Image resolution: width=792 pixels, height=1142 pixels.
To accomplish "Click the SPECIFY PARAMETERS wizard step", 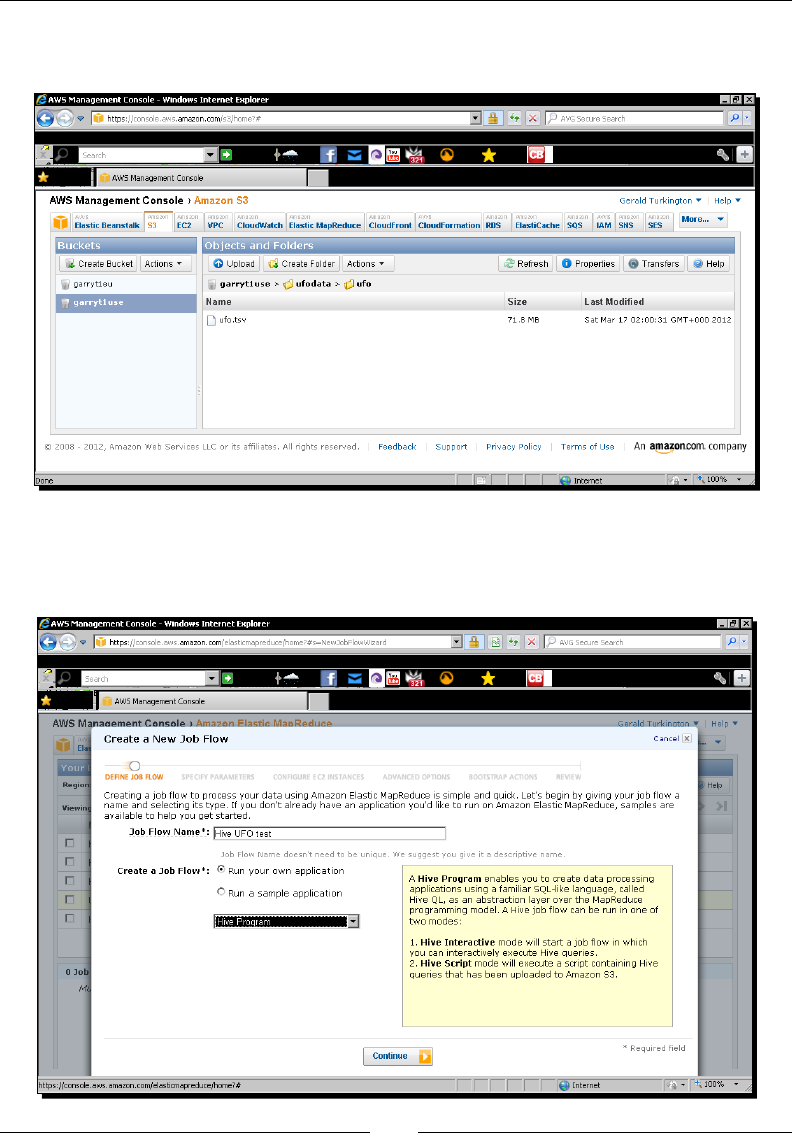I will pos(218,777).
